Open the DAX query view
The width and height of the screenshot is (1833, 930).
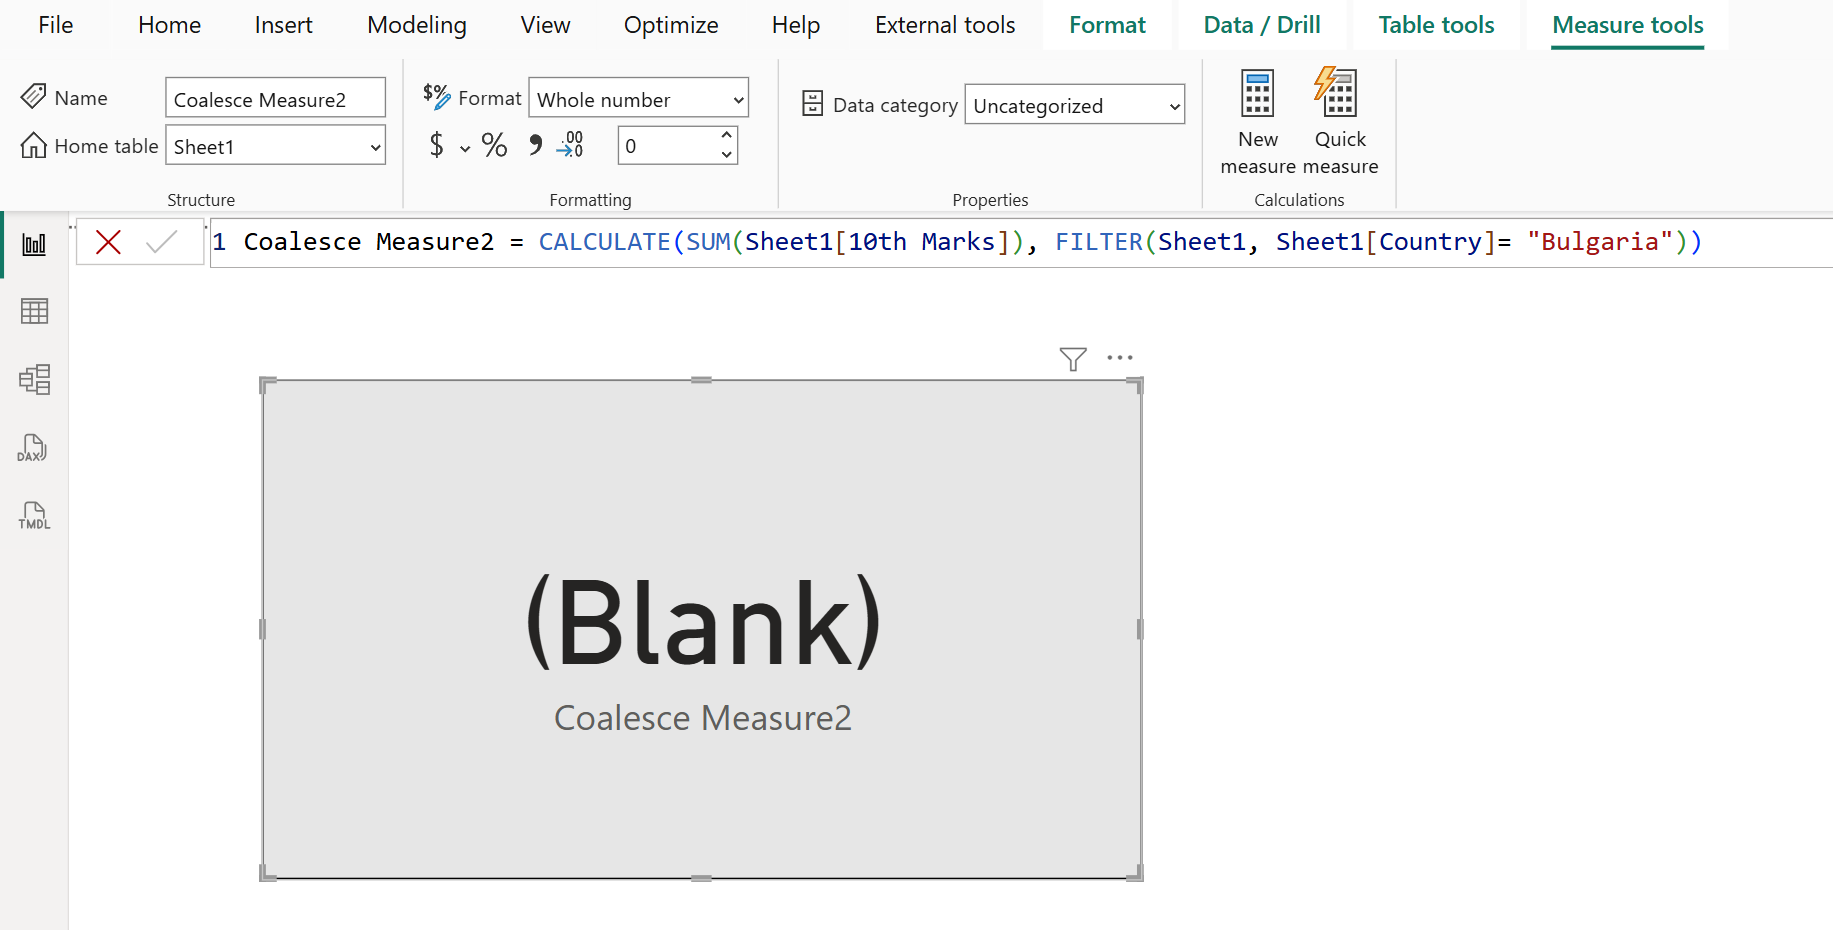coord(33,447)
